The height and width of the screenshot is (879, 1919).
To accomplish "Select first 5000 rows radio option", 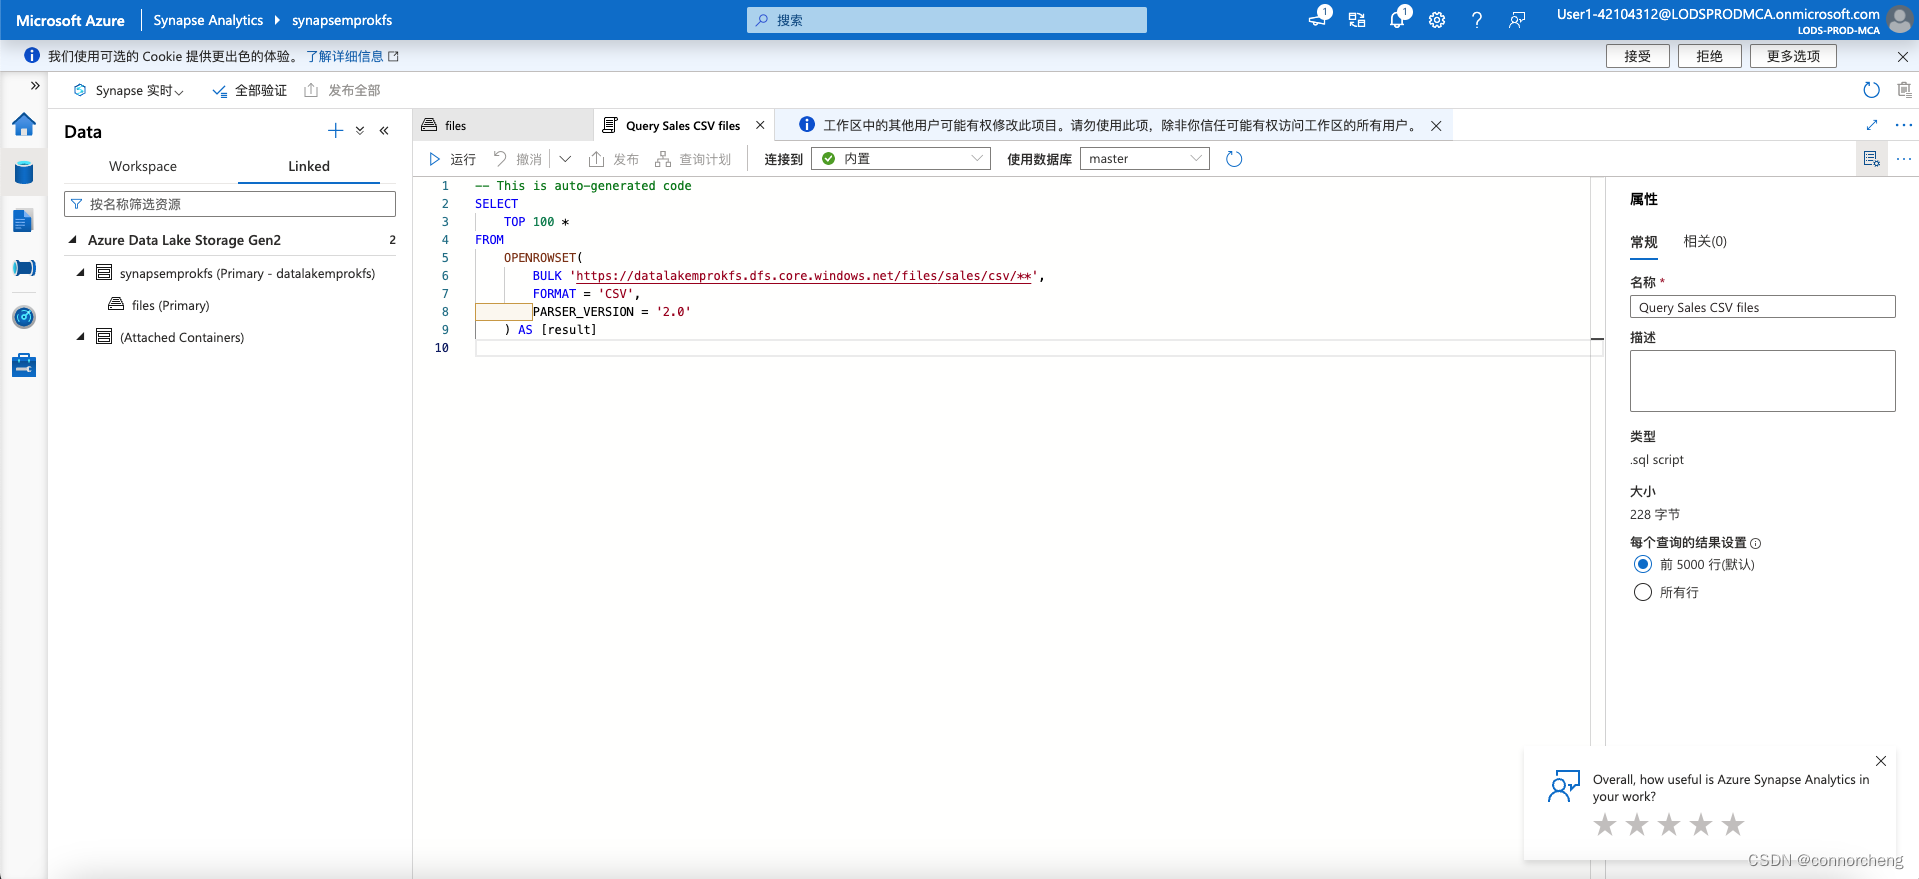I will click(1642, 564).
